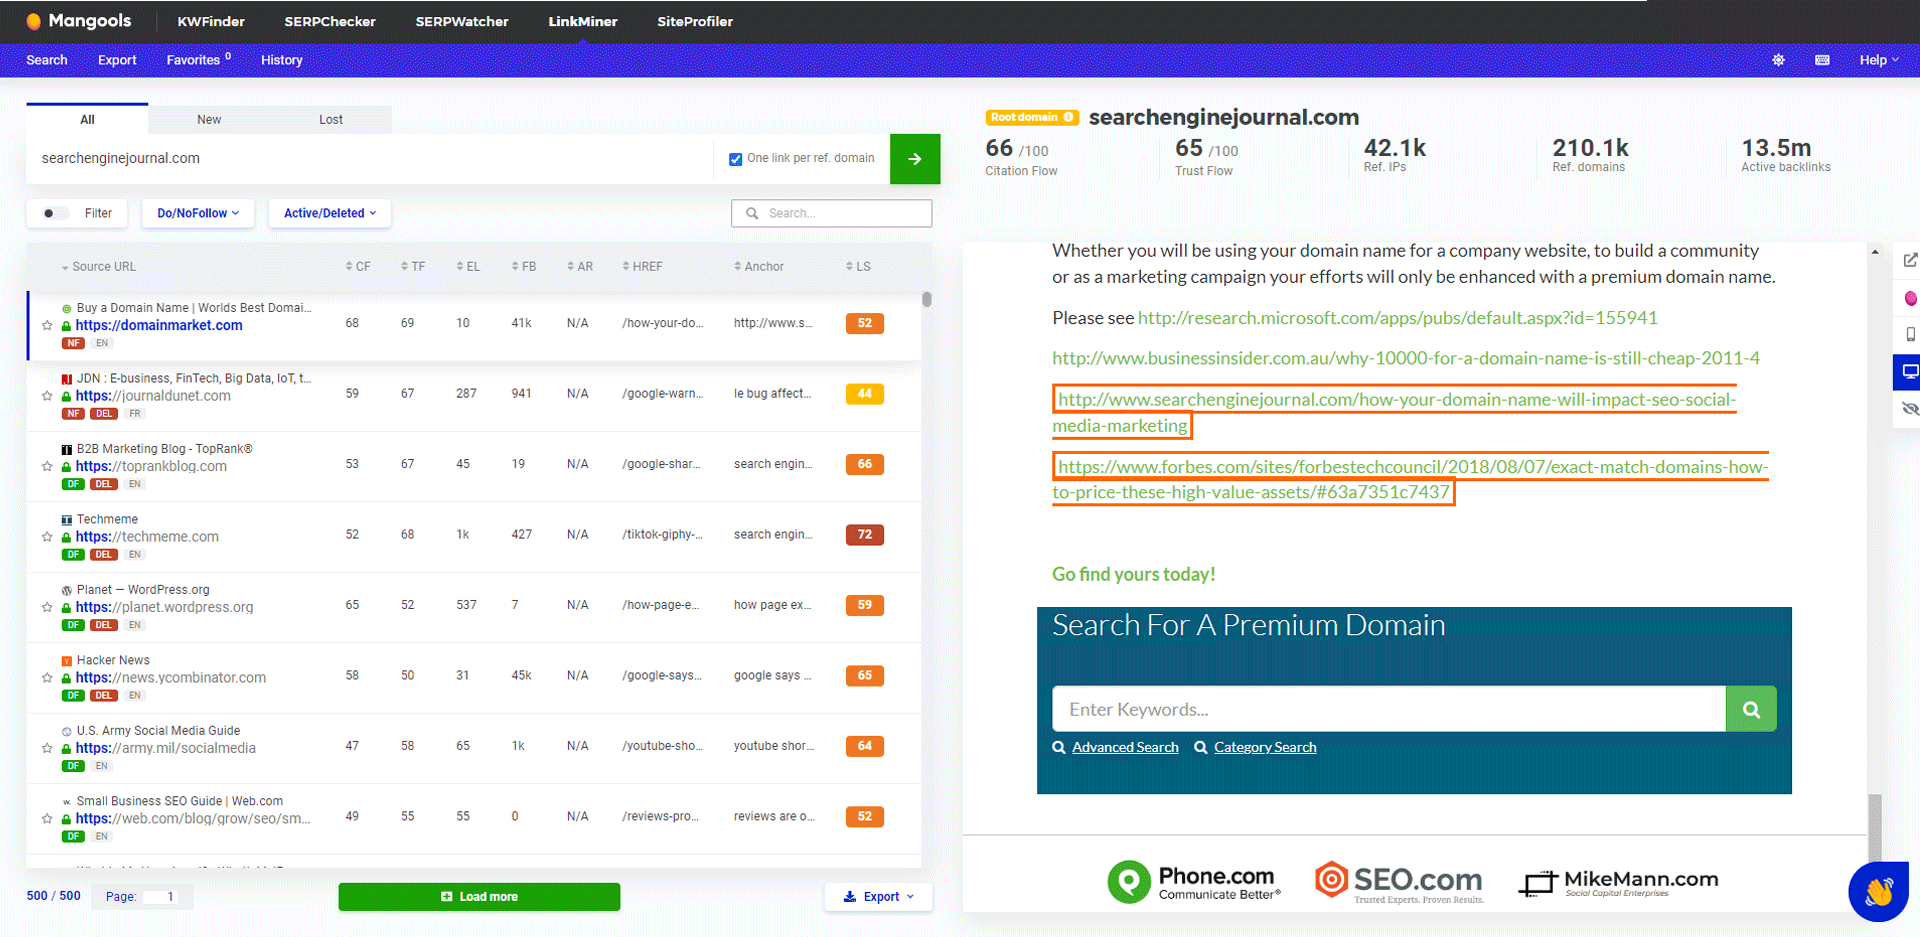Click MikeMann.com logo in preview
This screenshot has height=937, width=1920.
tap(1619, 882)
